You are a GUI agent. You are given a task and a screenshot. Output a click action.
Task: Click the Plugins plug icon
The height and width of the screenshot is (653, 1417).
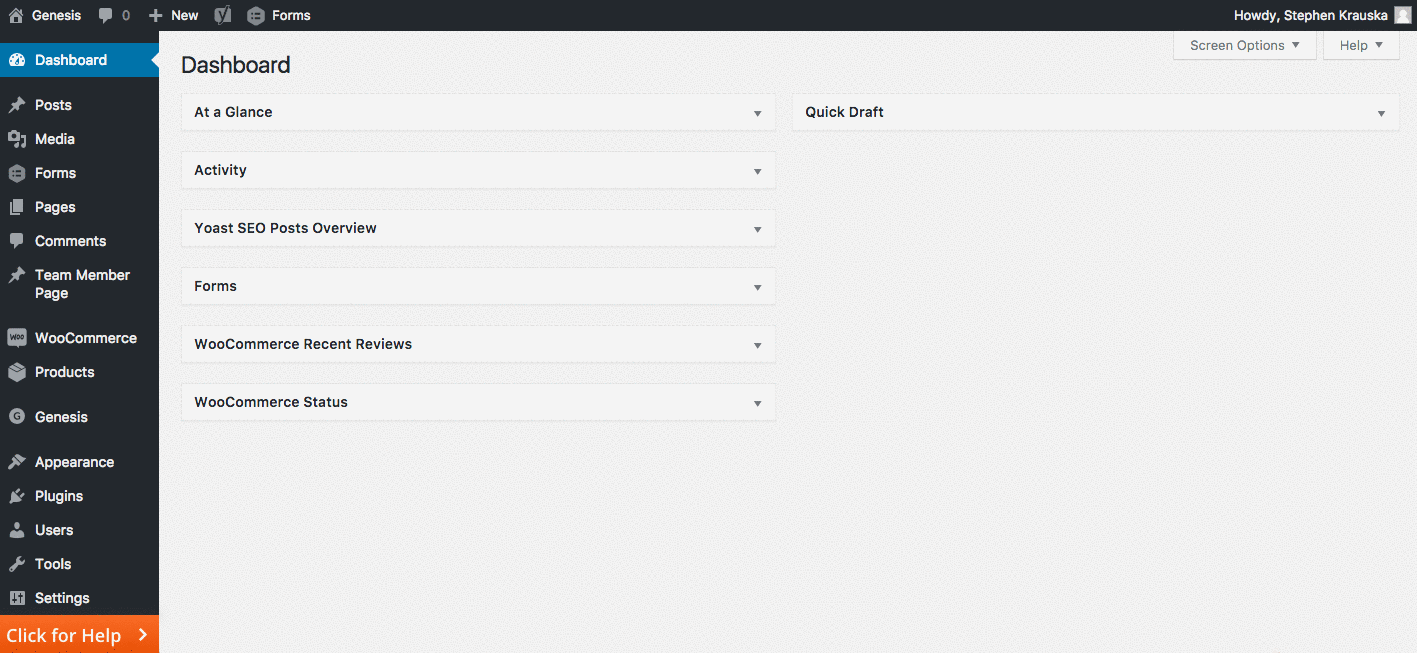pyautogui.click(x=18, y=496)
